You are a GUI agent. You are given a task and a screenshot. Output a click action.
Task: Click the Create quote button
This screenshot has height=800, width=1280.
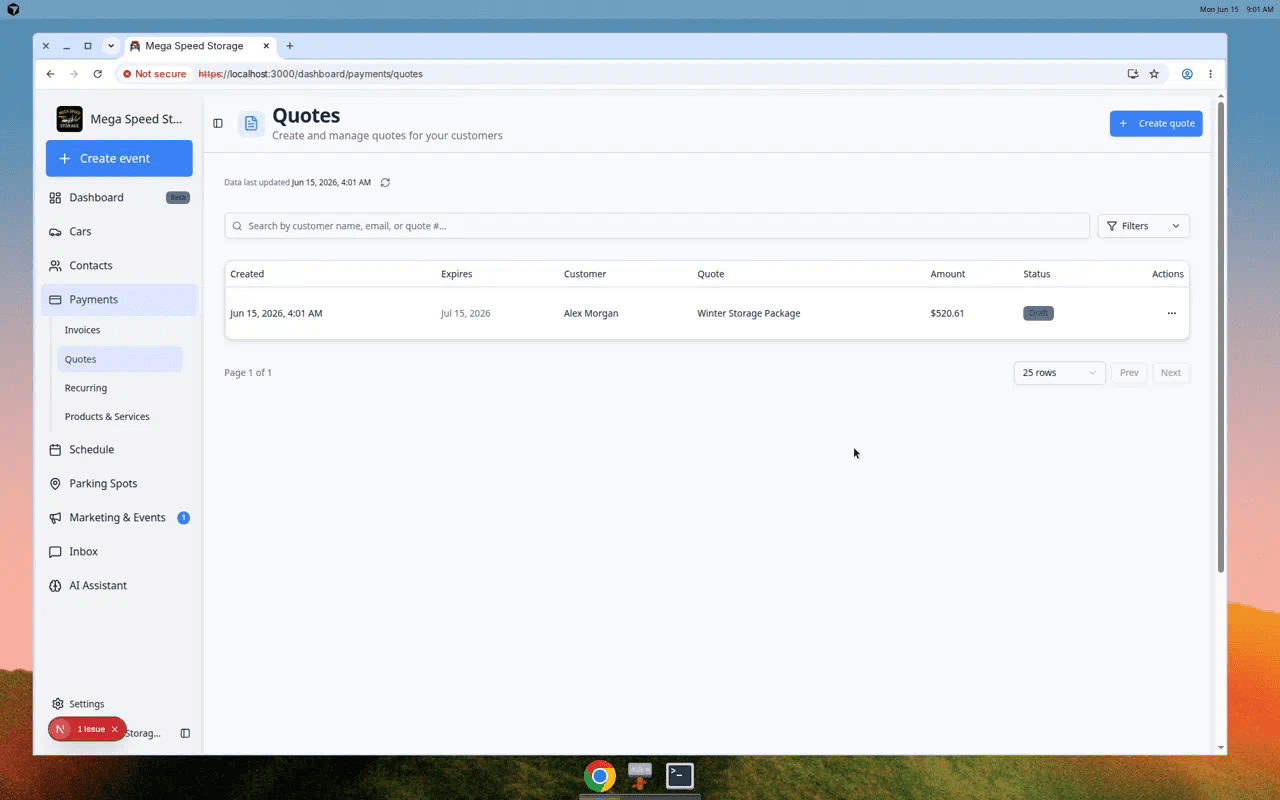(x=1156, y=124)
